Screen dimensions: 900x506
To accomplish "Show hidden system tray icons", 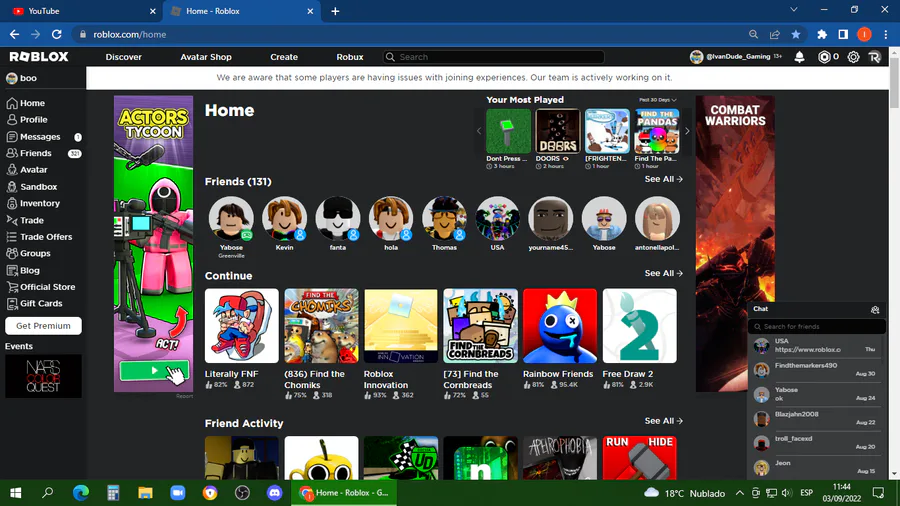I will point(739,493).
